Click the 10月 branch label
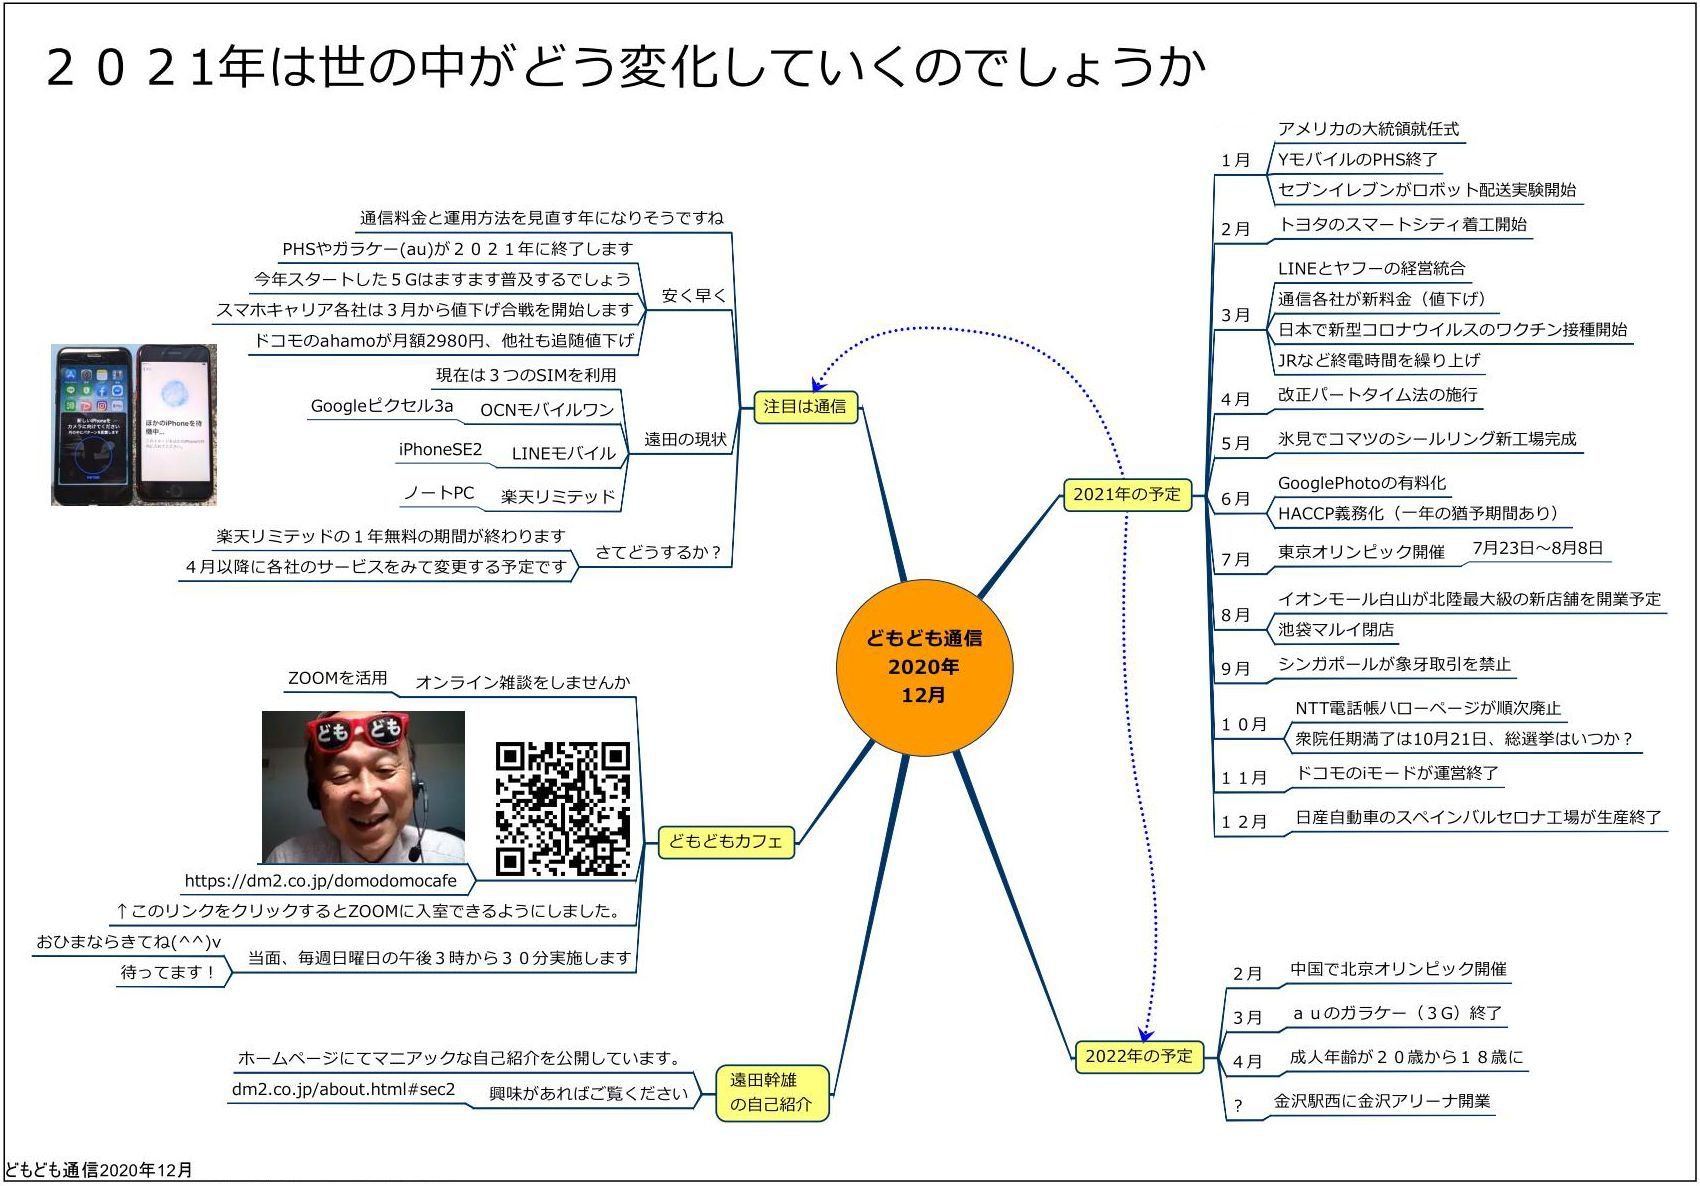Screen dimensions: 1700x1186 [x=1244, y=724]
